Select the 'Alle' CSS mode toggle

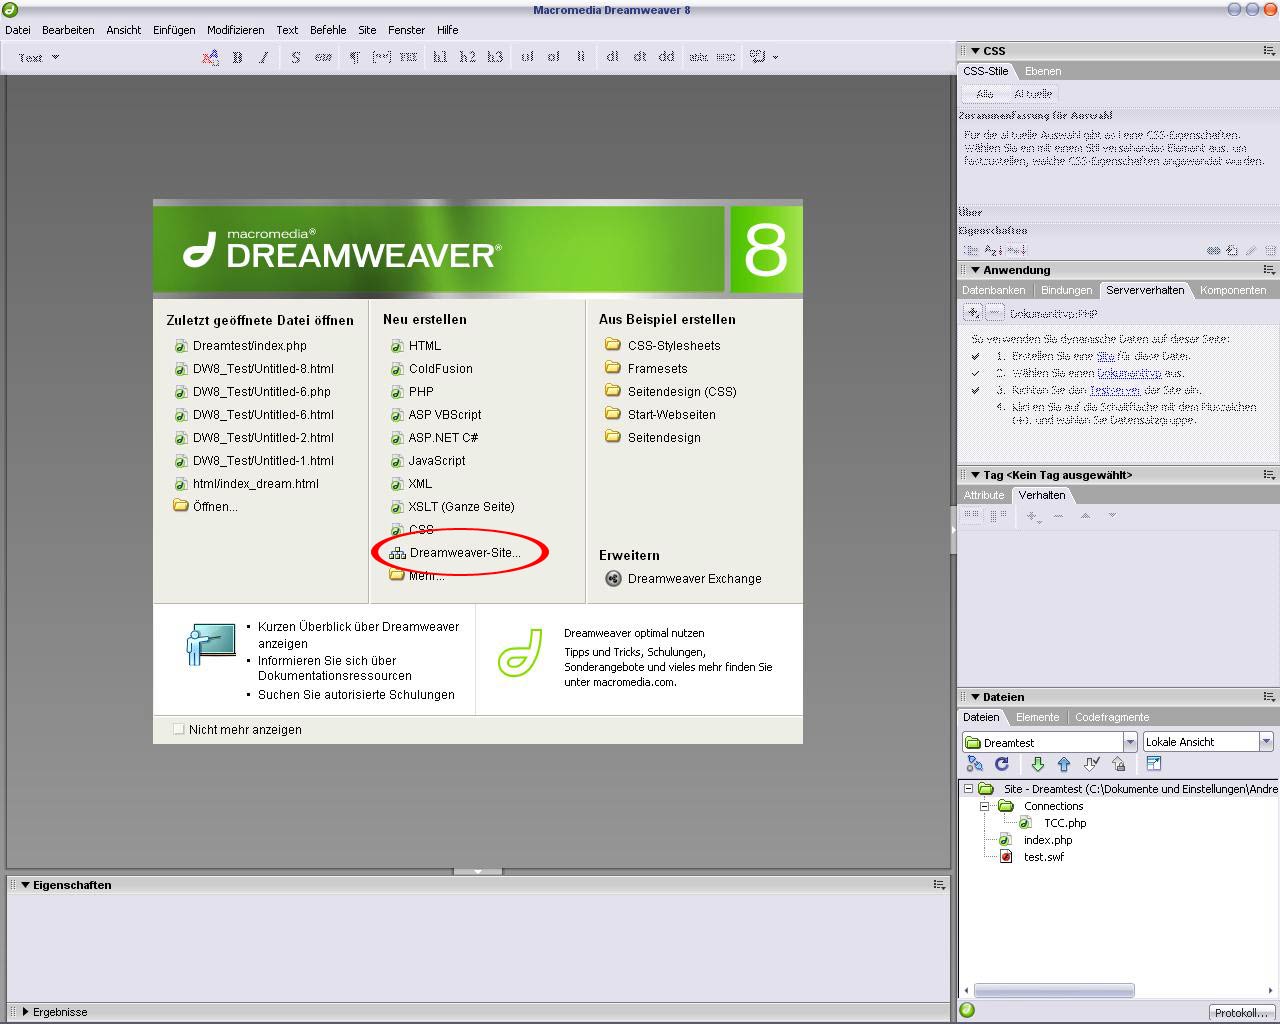tap(984, 94)
